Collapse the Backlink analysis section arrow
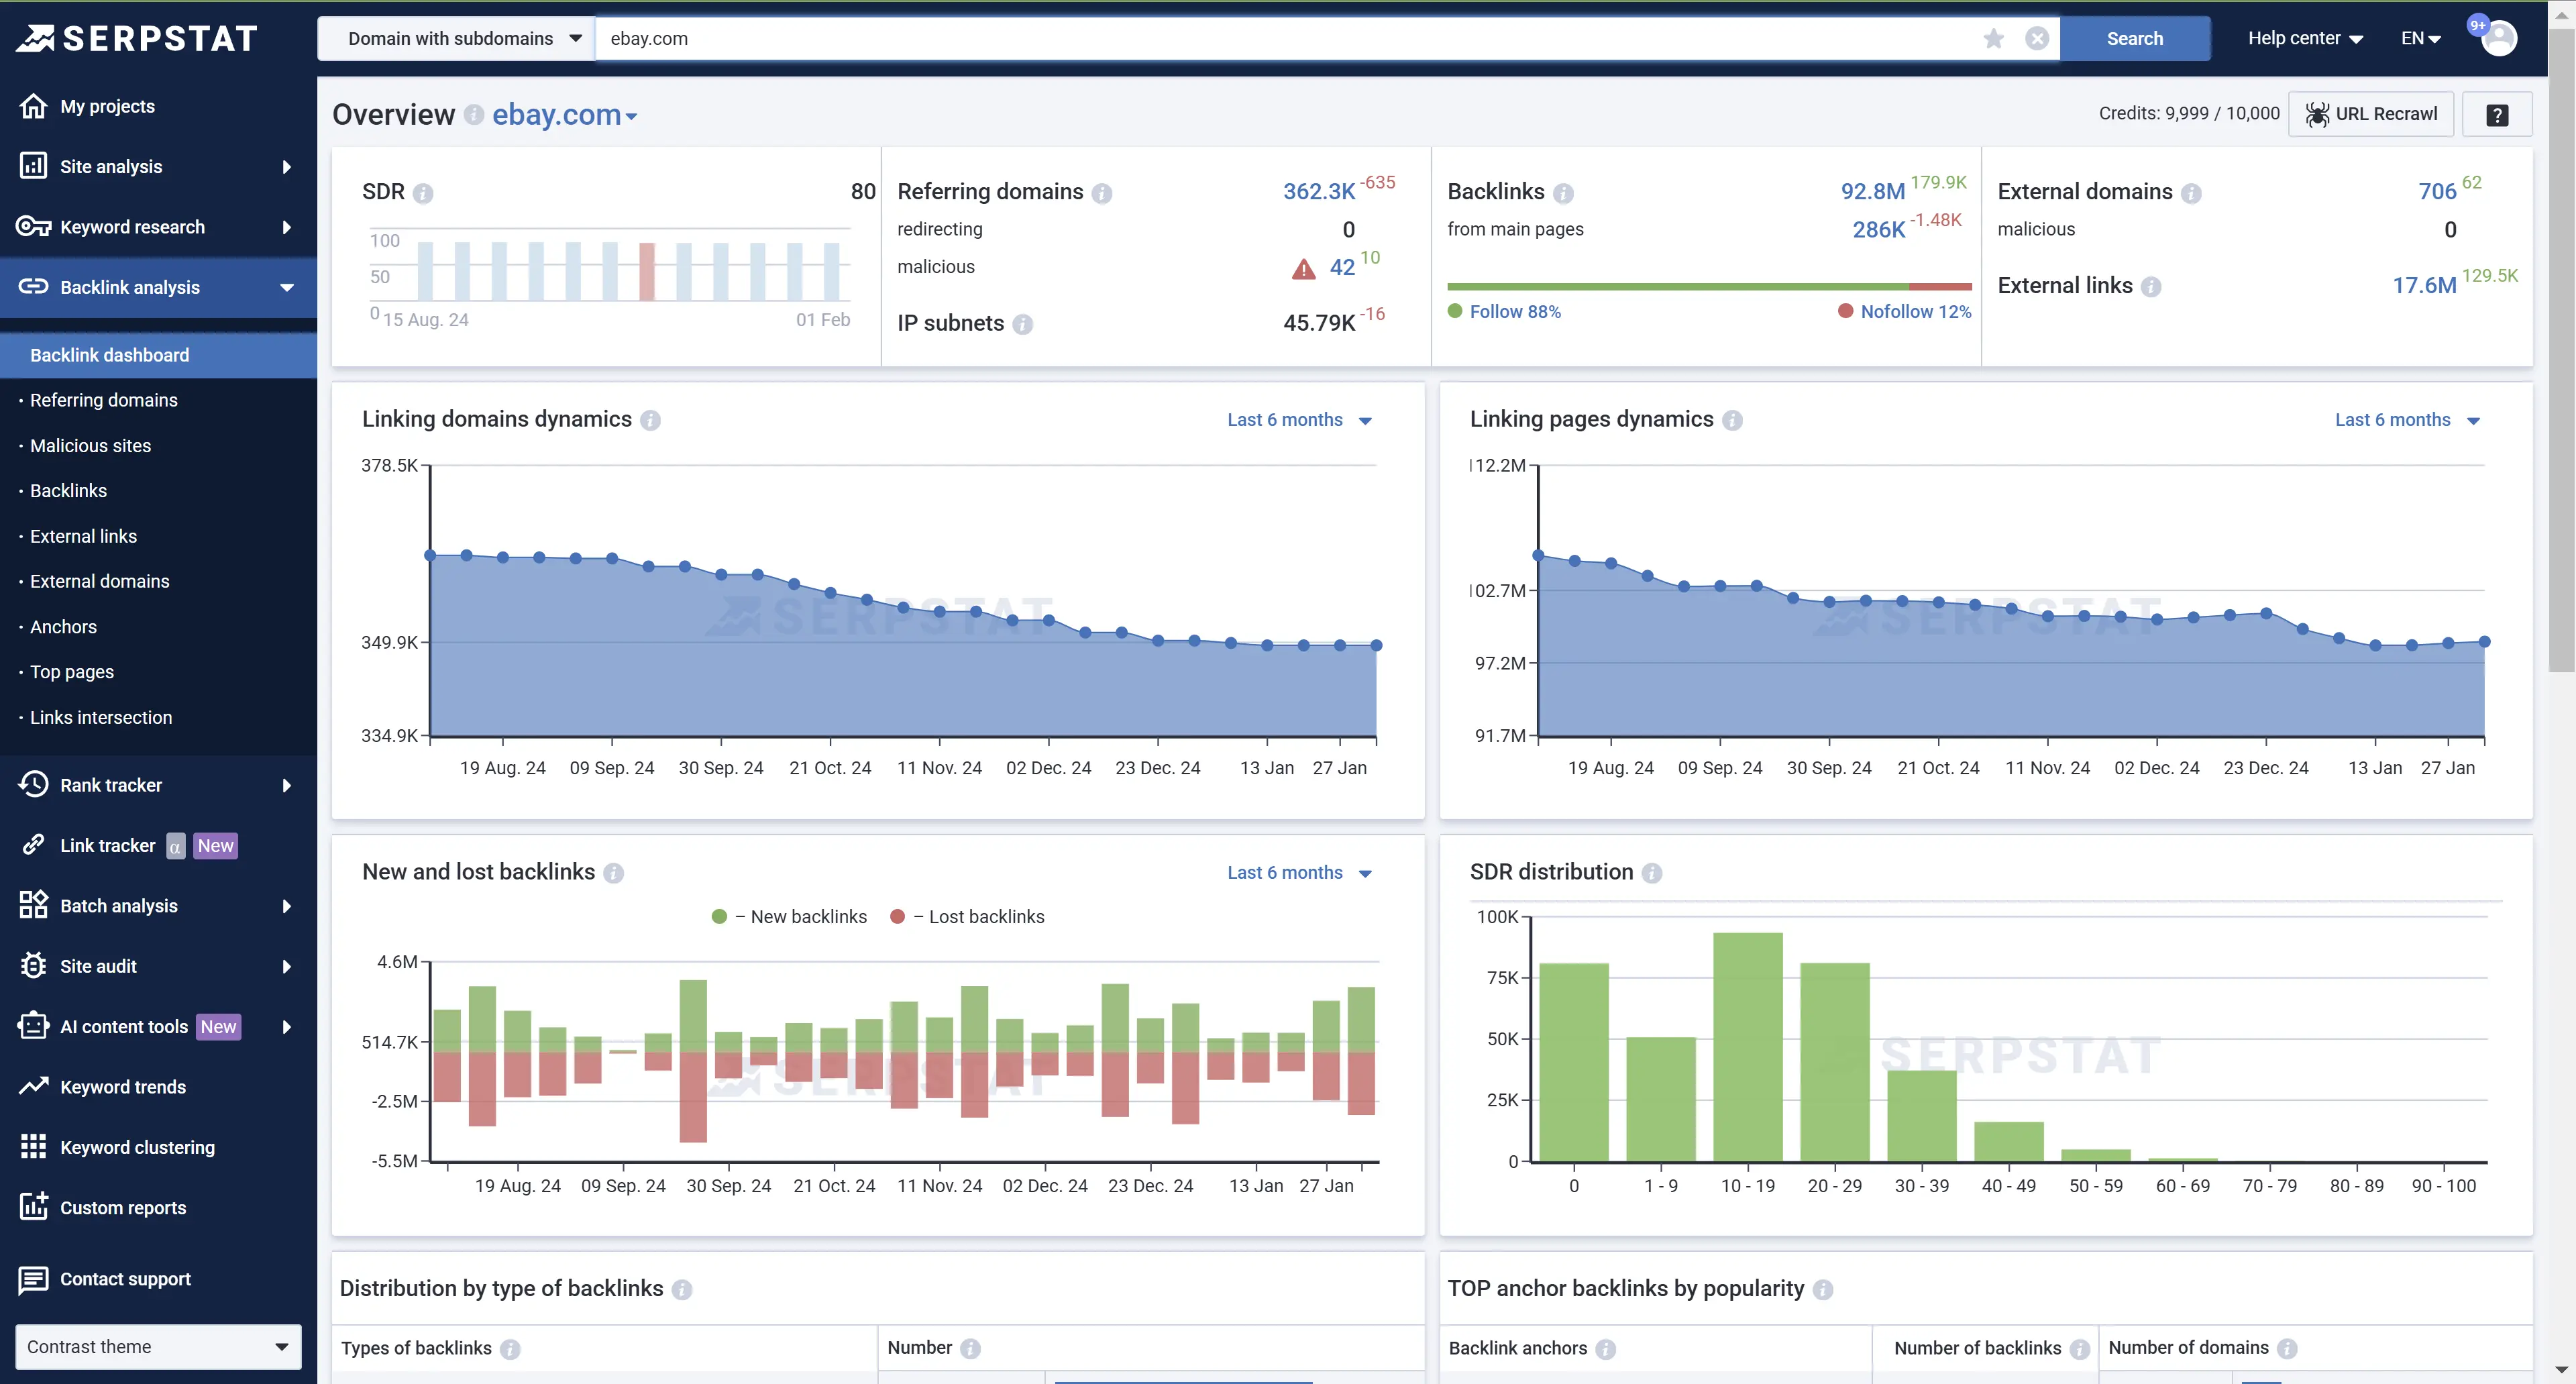The width and height of the screenshot is (2576, 1384). [287, 288]
